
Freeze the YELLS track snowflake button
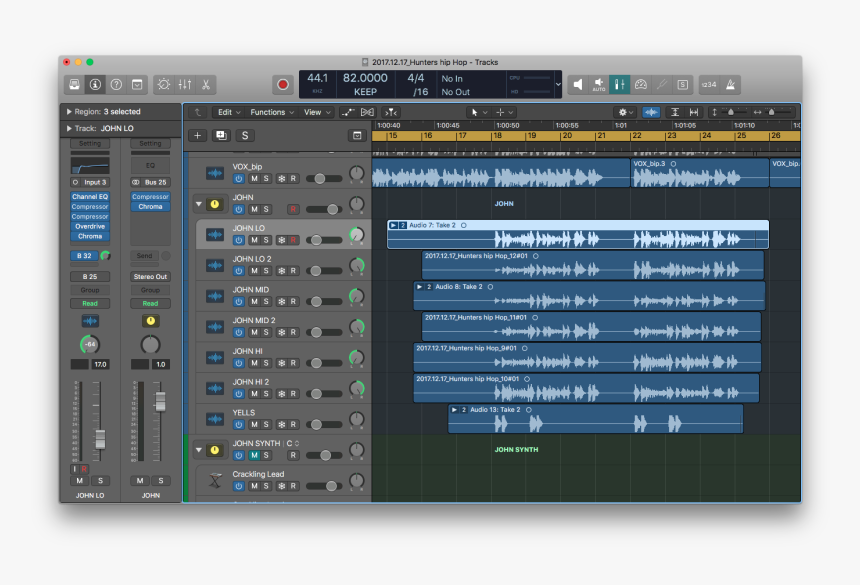(281, 424)
